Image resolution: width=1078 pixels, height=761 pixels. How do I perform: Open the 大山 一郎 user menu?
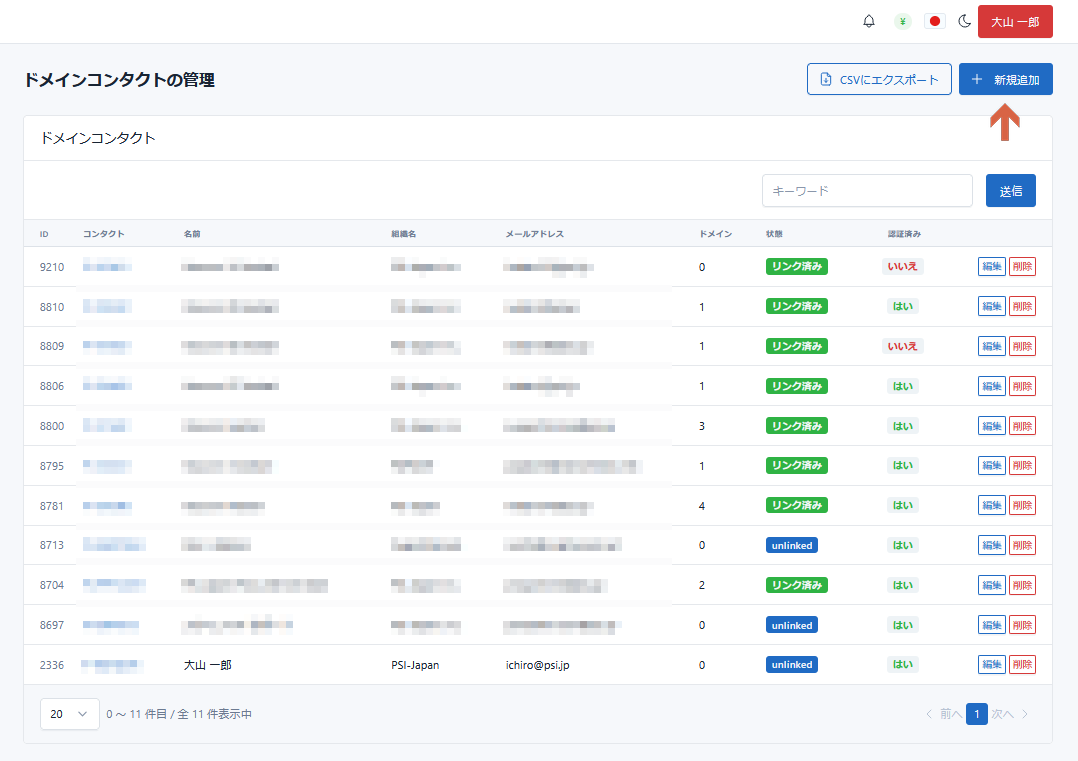[x=1014, y=21]
